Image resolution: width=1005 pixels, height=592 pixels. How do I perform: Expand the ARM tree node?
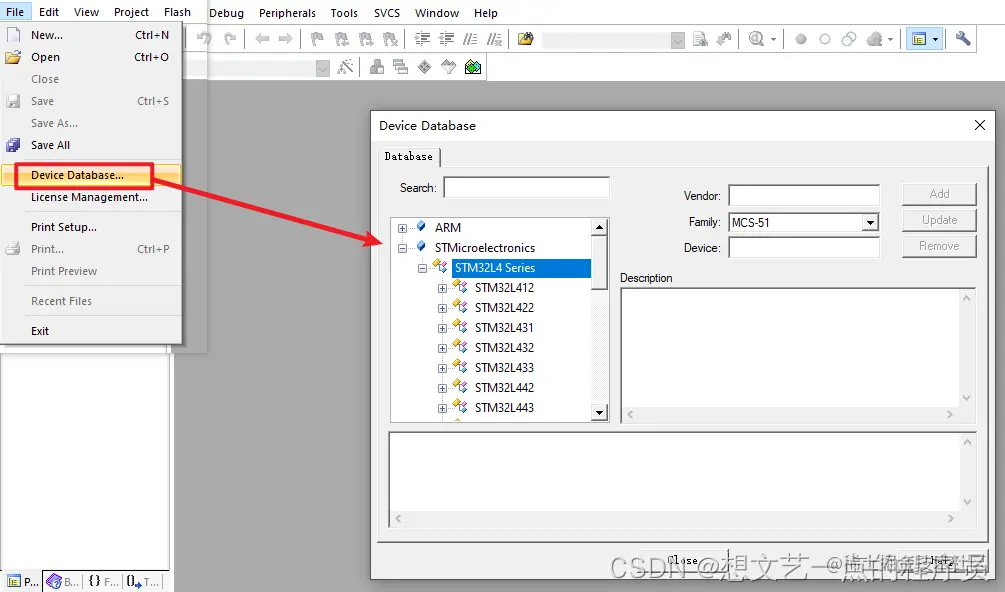pyautogui.click(x=403, y=228)
